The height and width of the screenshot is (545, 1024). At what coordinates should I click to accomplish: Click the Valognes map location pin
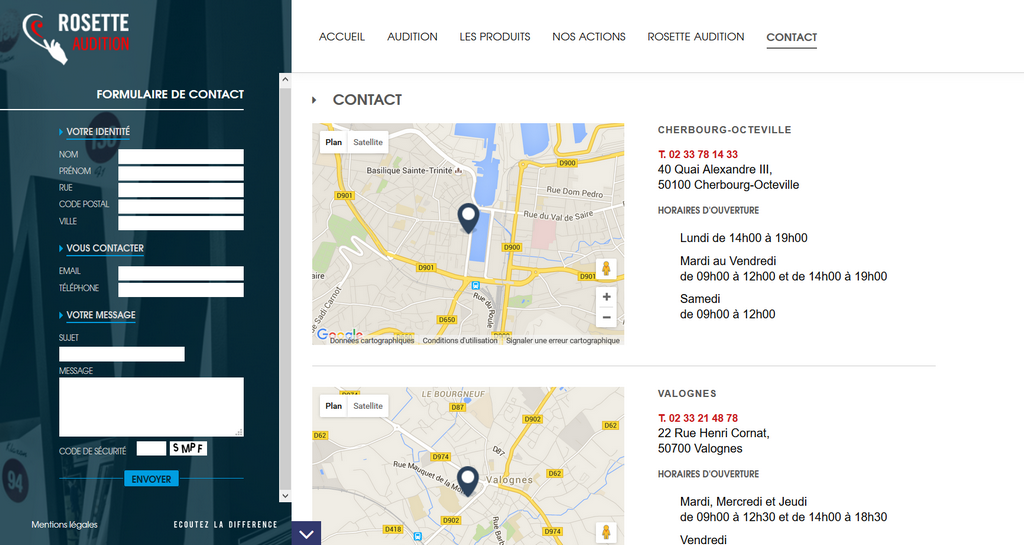pyautogui.click(x=468, y=480)
